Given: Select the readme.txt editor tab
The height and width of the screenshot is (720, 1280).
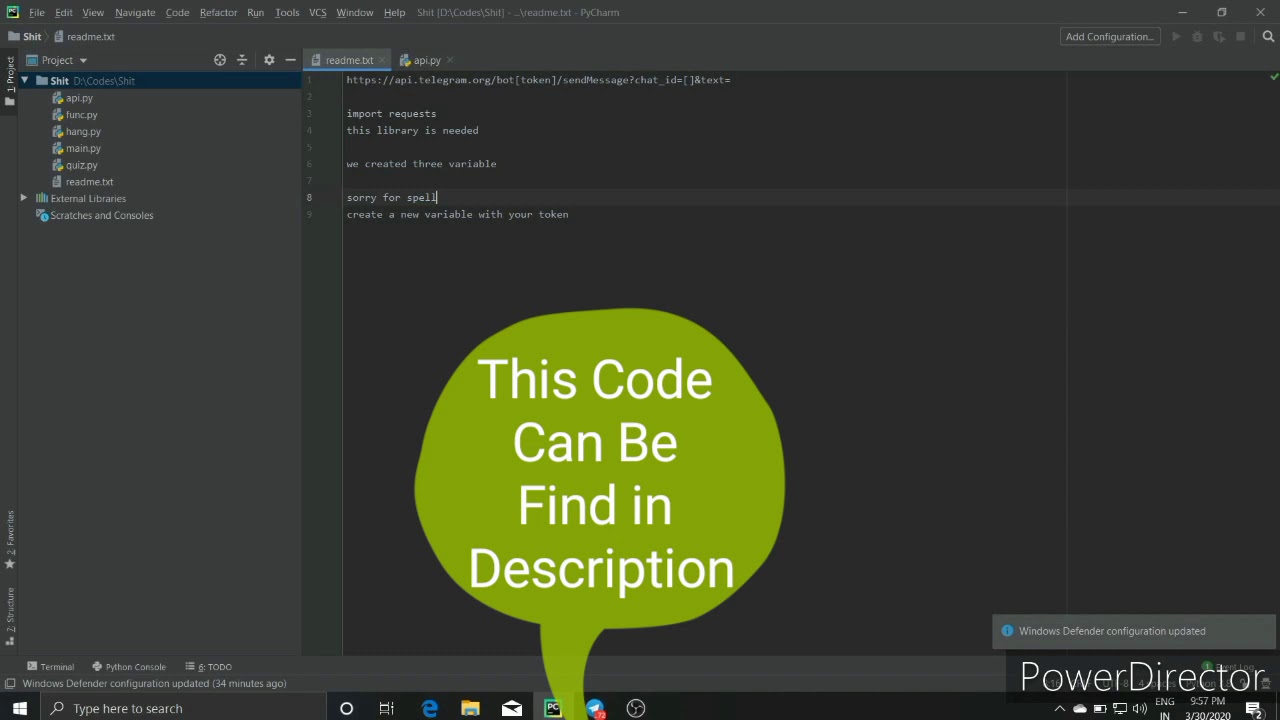Looking at the screenshot, I should 349,60.
